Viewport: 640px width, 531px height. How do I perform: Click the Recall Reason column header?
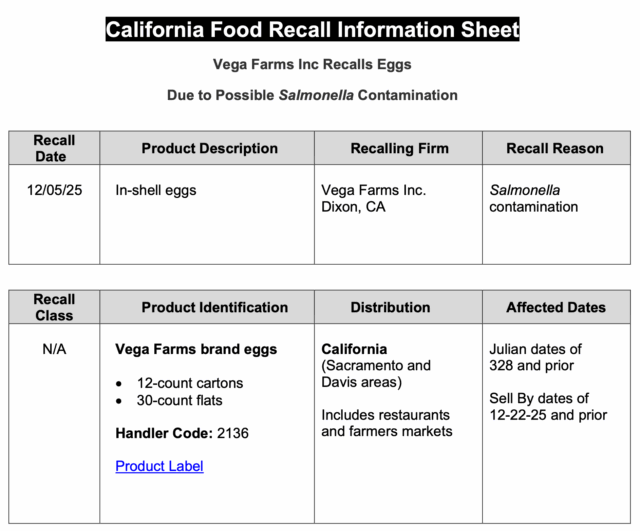(x=554, y=148)
